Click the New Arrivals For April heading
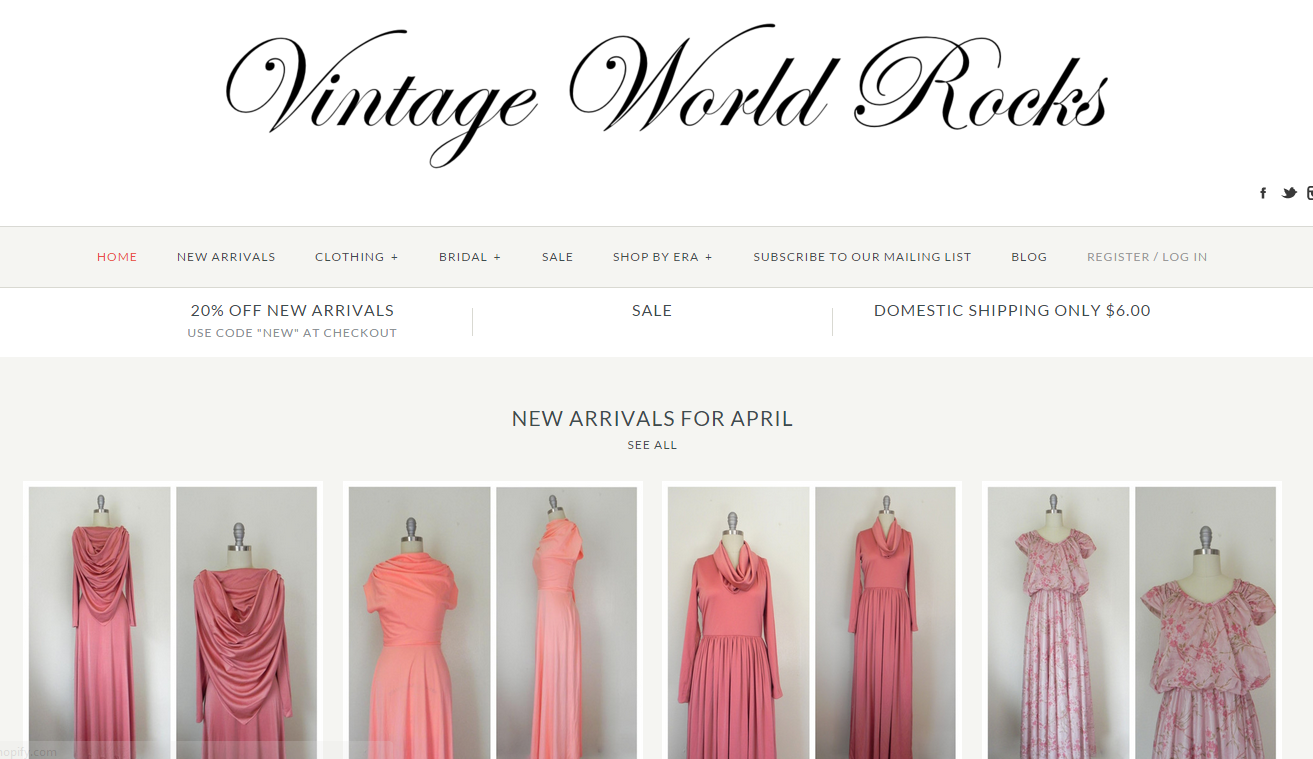The width and height of the screenshot is (1313, 759). 652,419
